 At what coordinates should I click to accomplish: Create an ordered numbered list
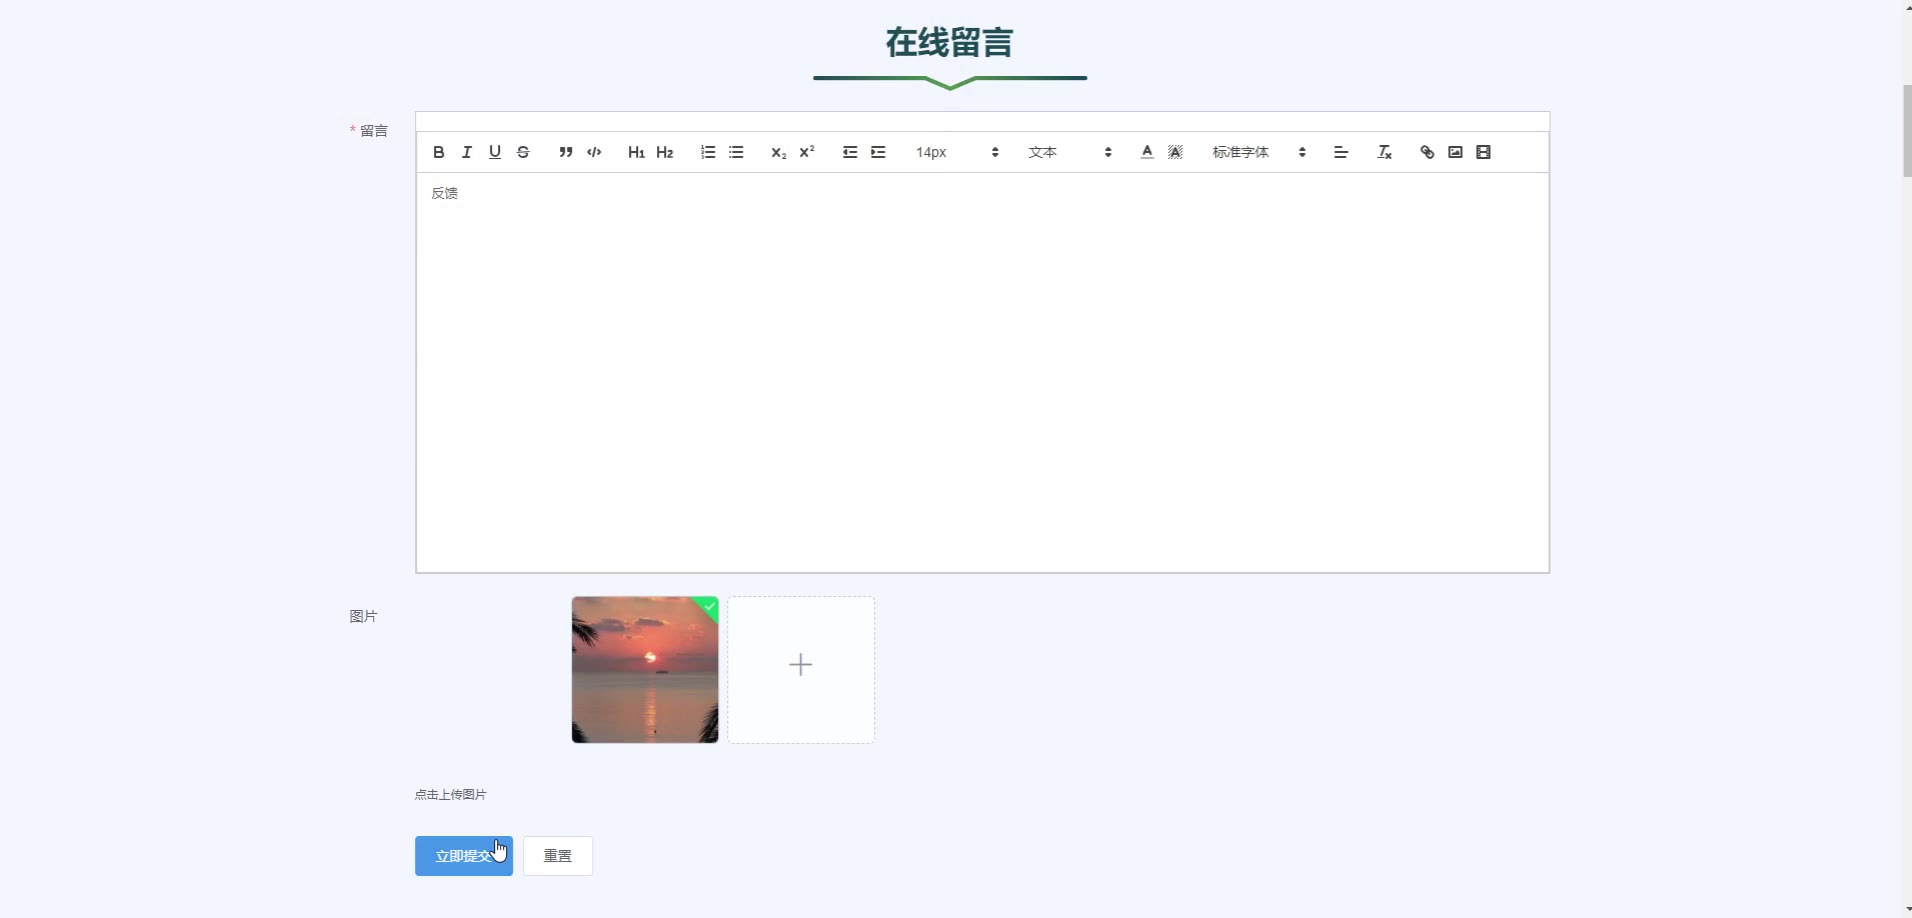[708, 152]
